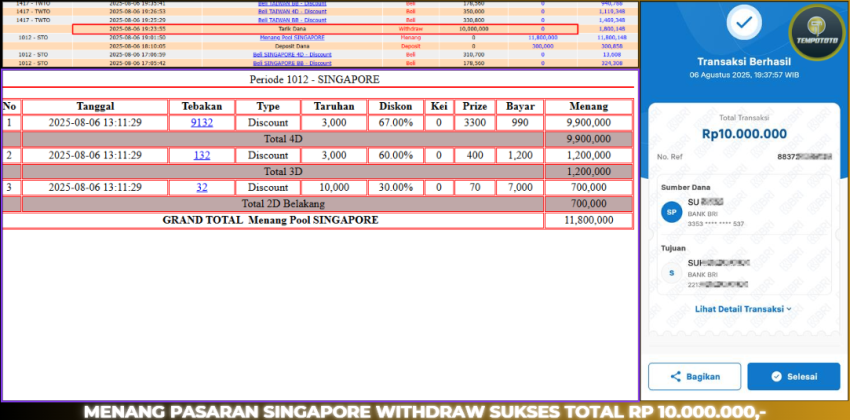
Task: Click the Tebakan column header
Action: [202, 107]
